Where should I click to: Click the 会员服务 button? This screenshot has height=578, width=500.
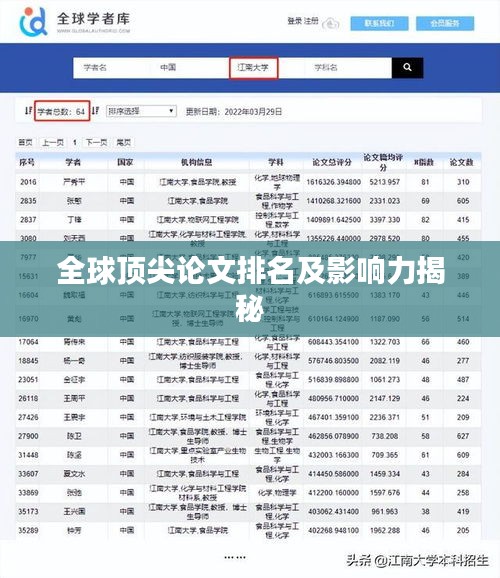445,24
